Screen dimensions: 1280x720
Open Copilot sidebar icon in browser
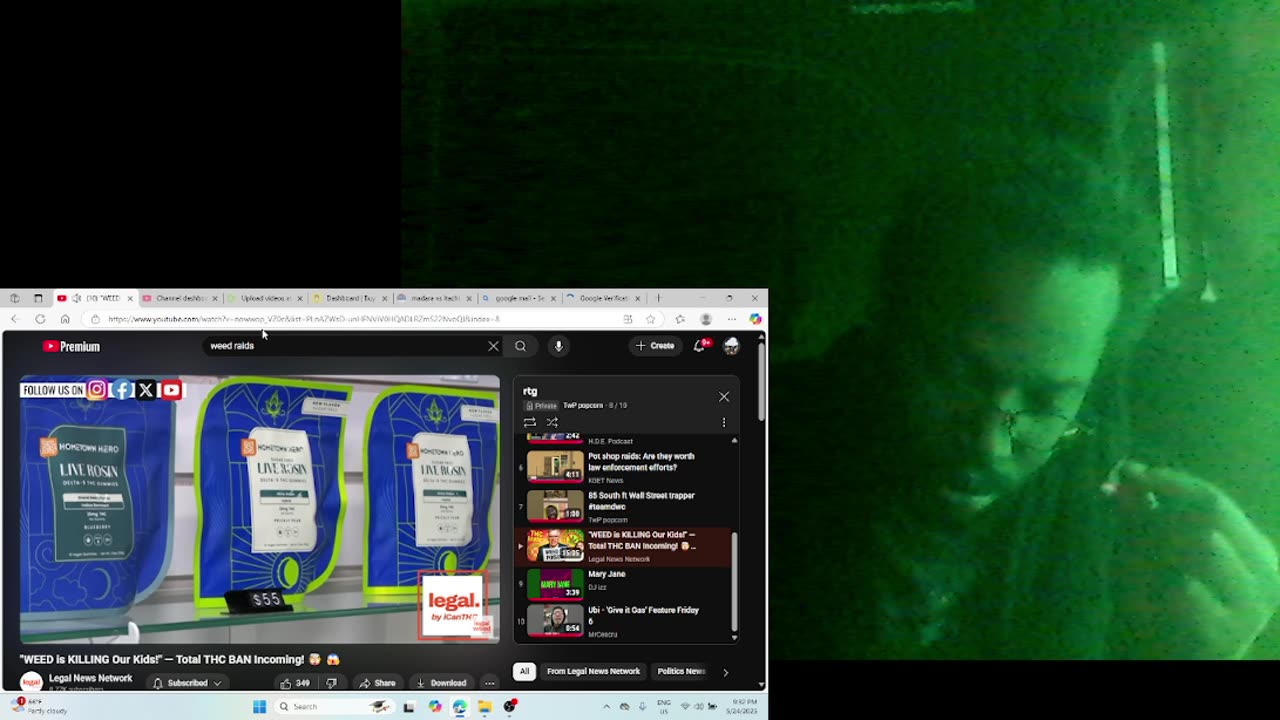[x=755, y=319]
